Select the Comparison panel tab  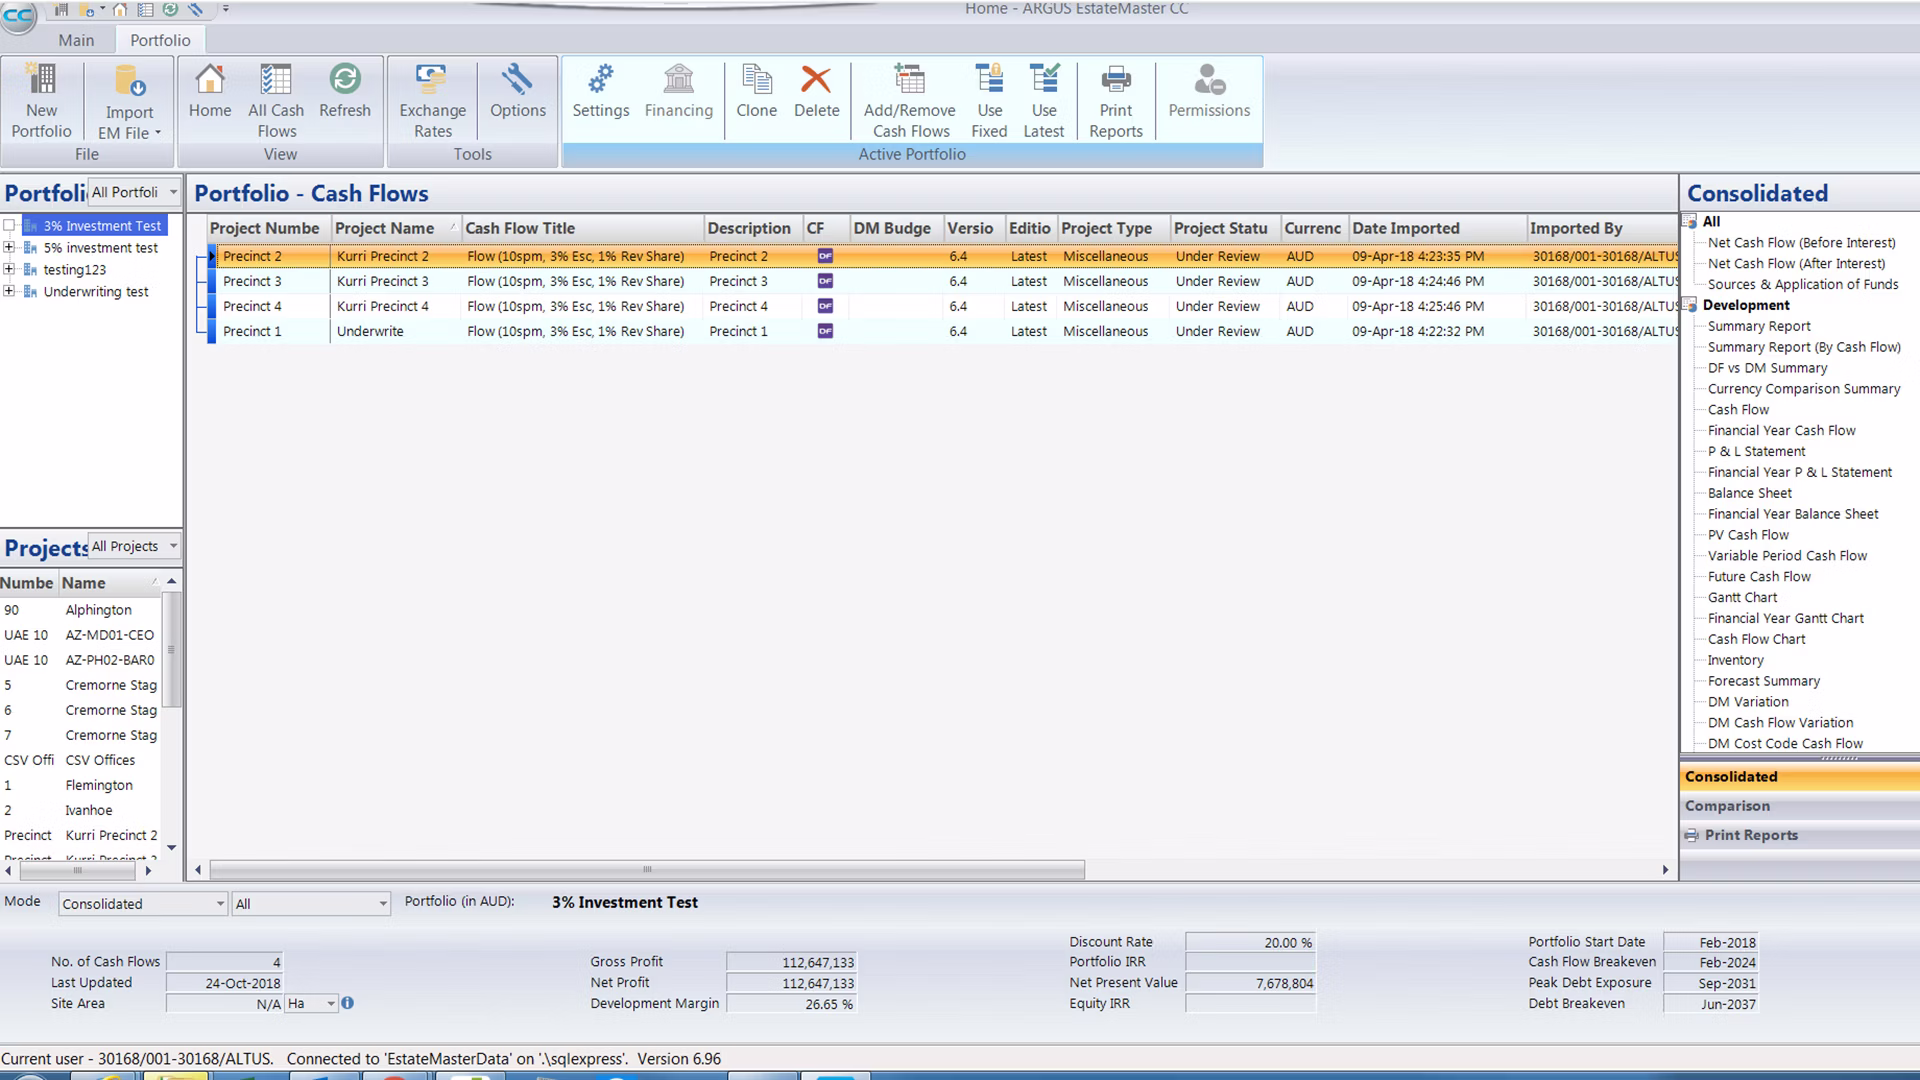[1727, 806]
